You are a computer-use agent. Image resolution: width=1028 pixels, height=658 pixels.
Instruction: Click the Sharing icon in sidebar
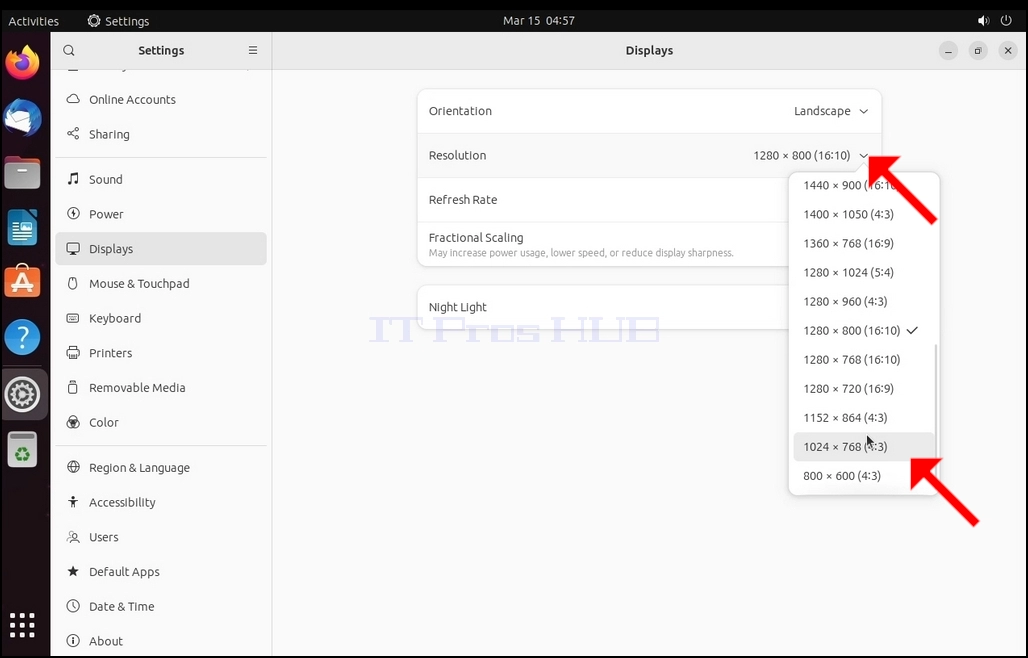pos(73,134)
